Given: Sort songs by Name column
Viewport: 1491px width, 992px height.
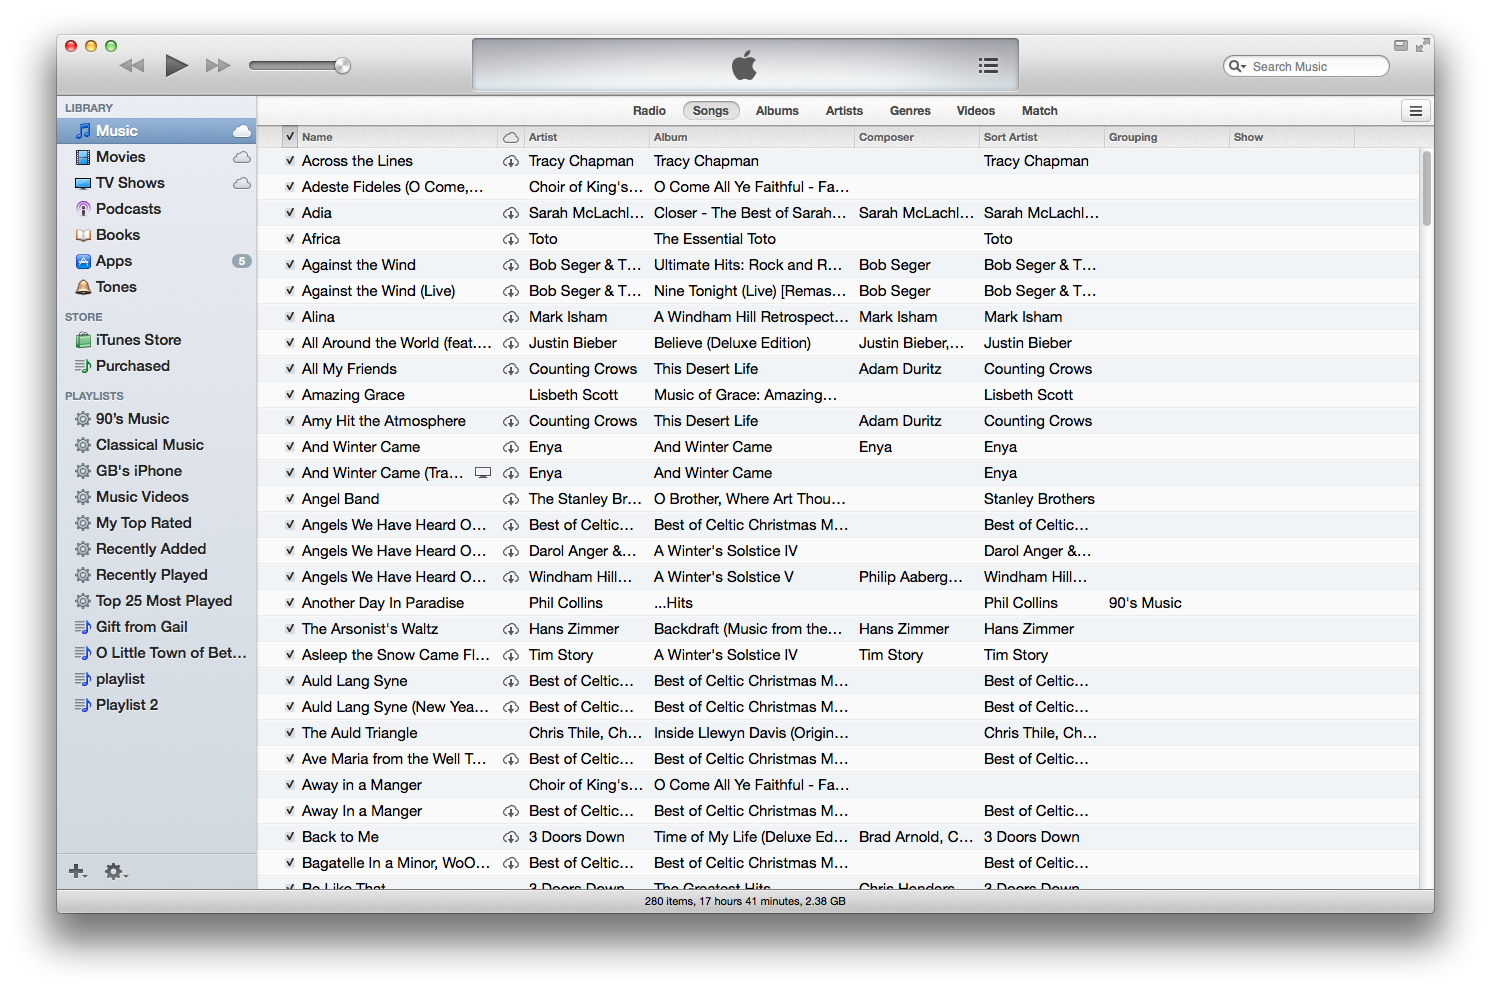Looking at the screenshot, I should tap(398, 137).
